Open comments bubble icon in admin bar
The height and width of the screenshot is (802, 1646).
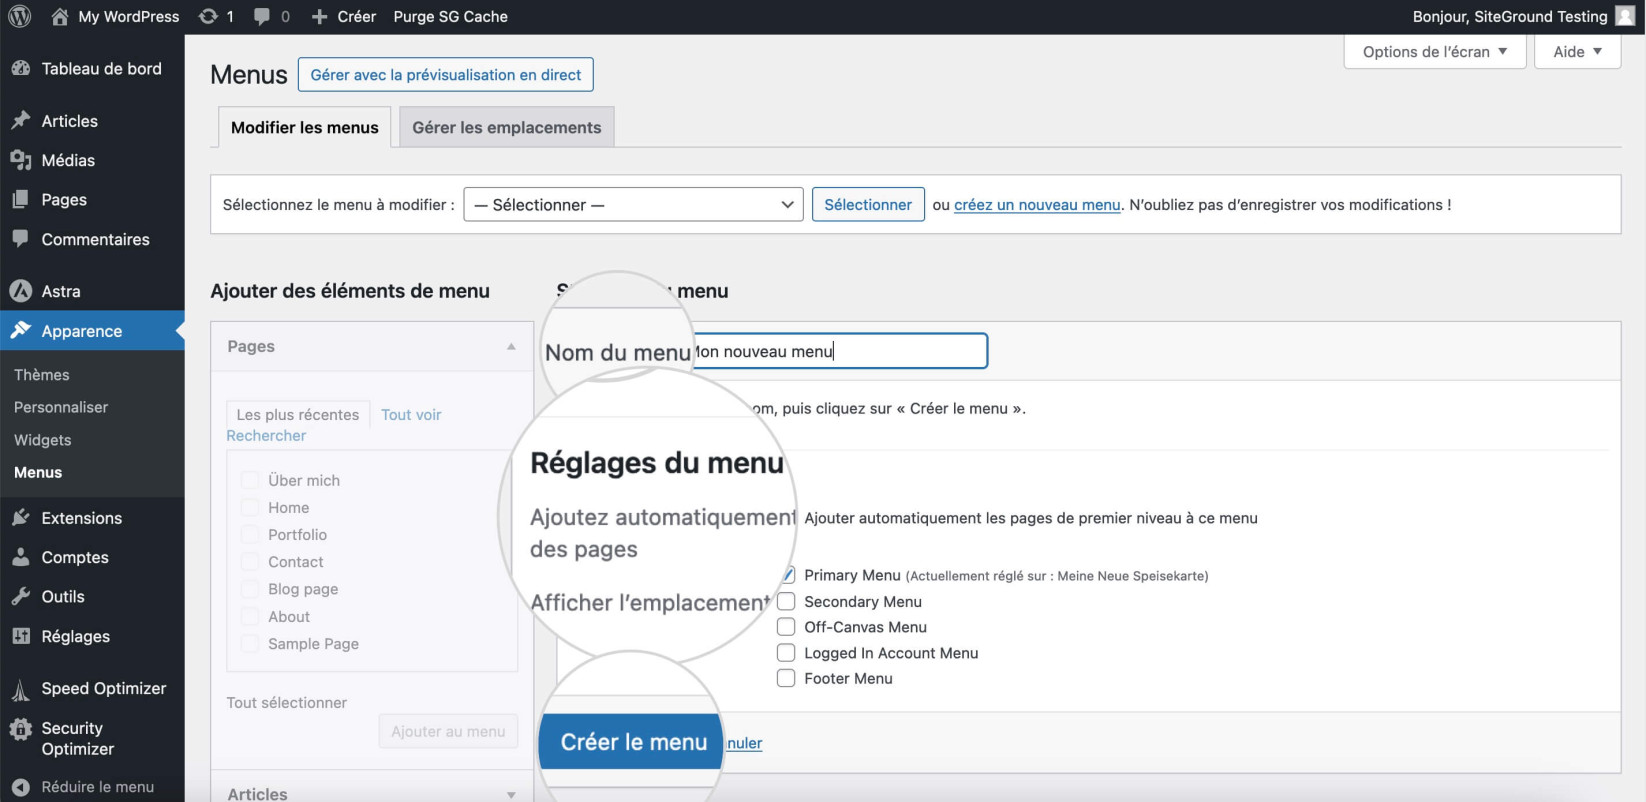(x=262, y=16)
